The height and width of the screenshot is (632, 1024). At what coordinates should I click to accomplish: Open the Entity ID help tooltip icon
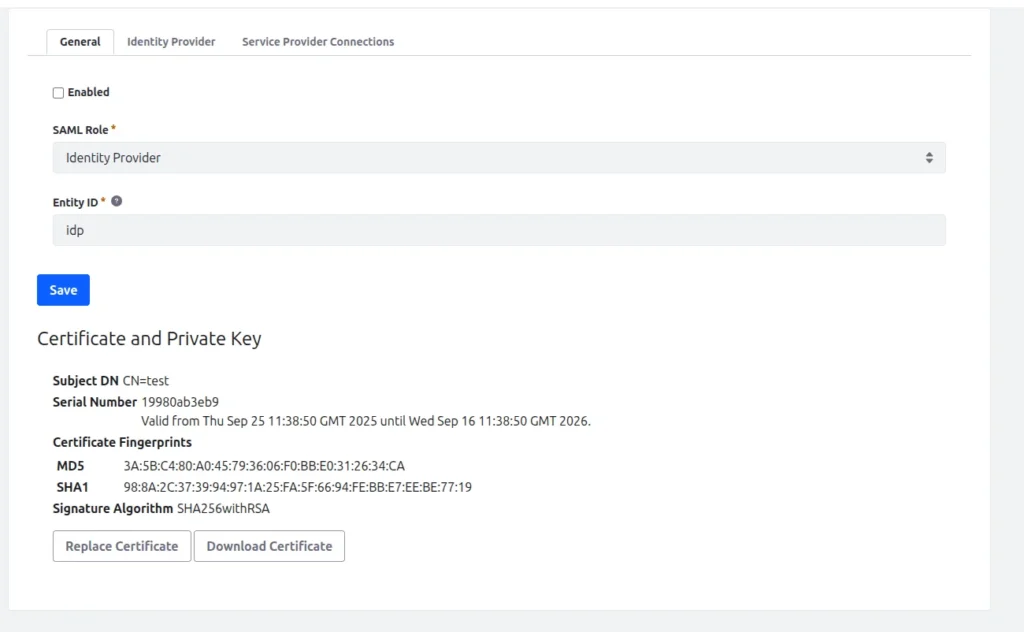pos(117,201)
